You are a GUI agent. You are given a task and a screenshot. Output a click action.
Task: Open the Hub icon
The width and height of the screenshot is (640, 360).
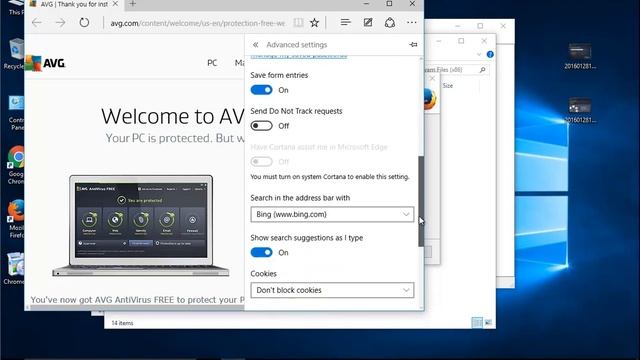[x=345, y=22]
